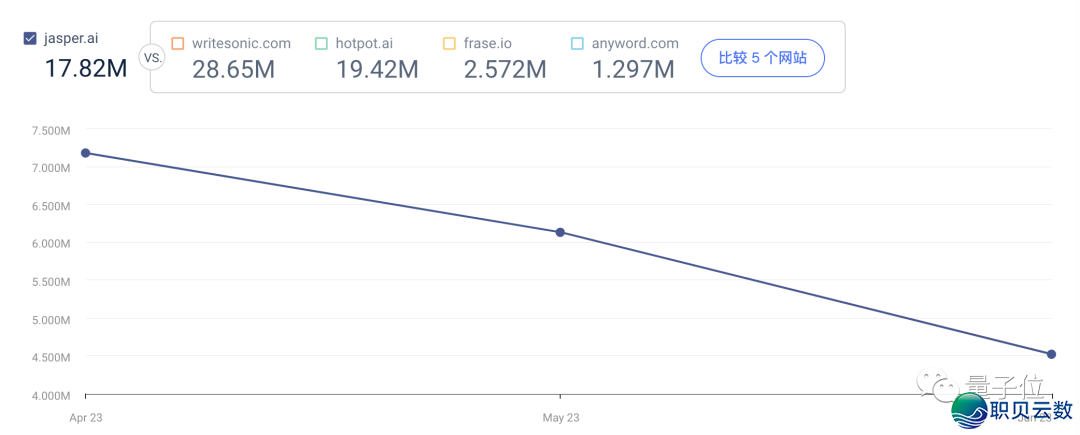Click the 7.500M y-axis label
This screenshot has width=1080, height=435.
click(51, 130)
